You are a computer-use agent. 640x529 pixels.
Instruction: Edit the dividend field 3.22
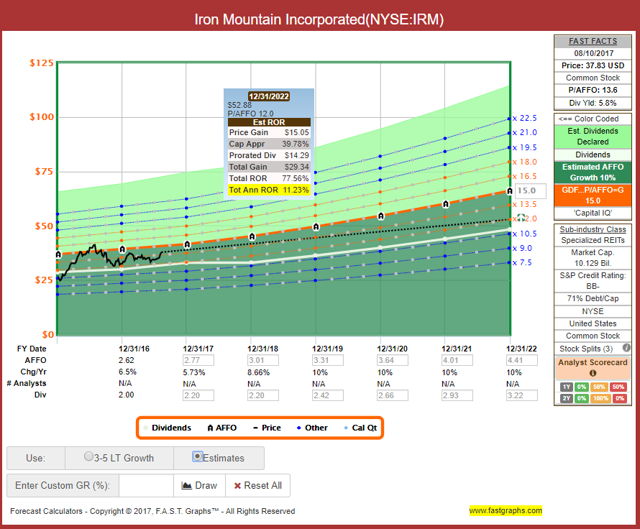tap(522, 396)
